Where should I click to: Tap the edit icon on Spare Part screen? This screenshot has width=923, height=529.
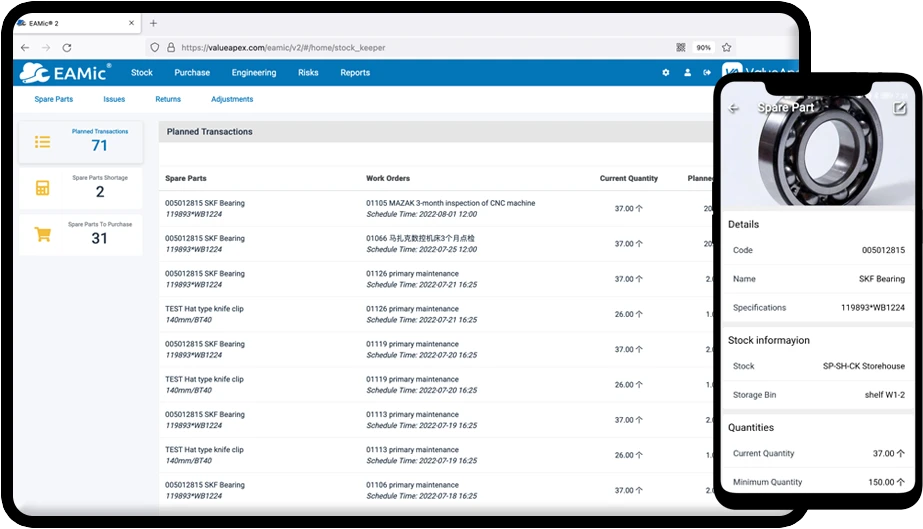[899, 108]
